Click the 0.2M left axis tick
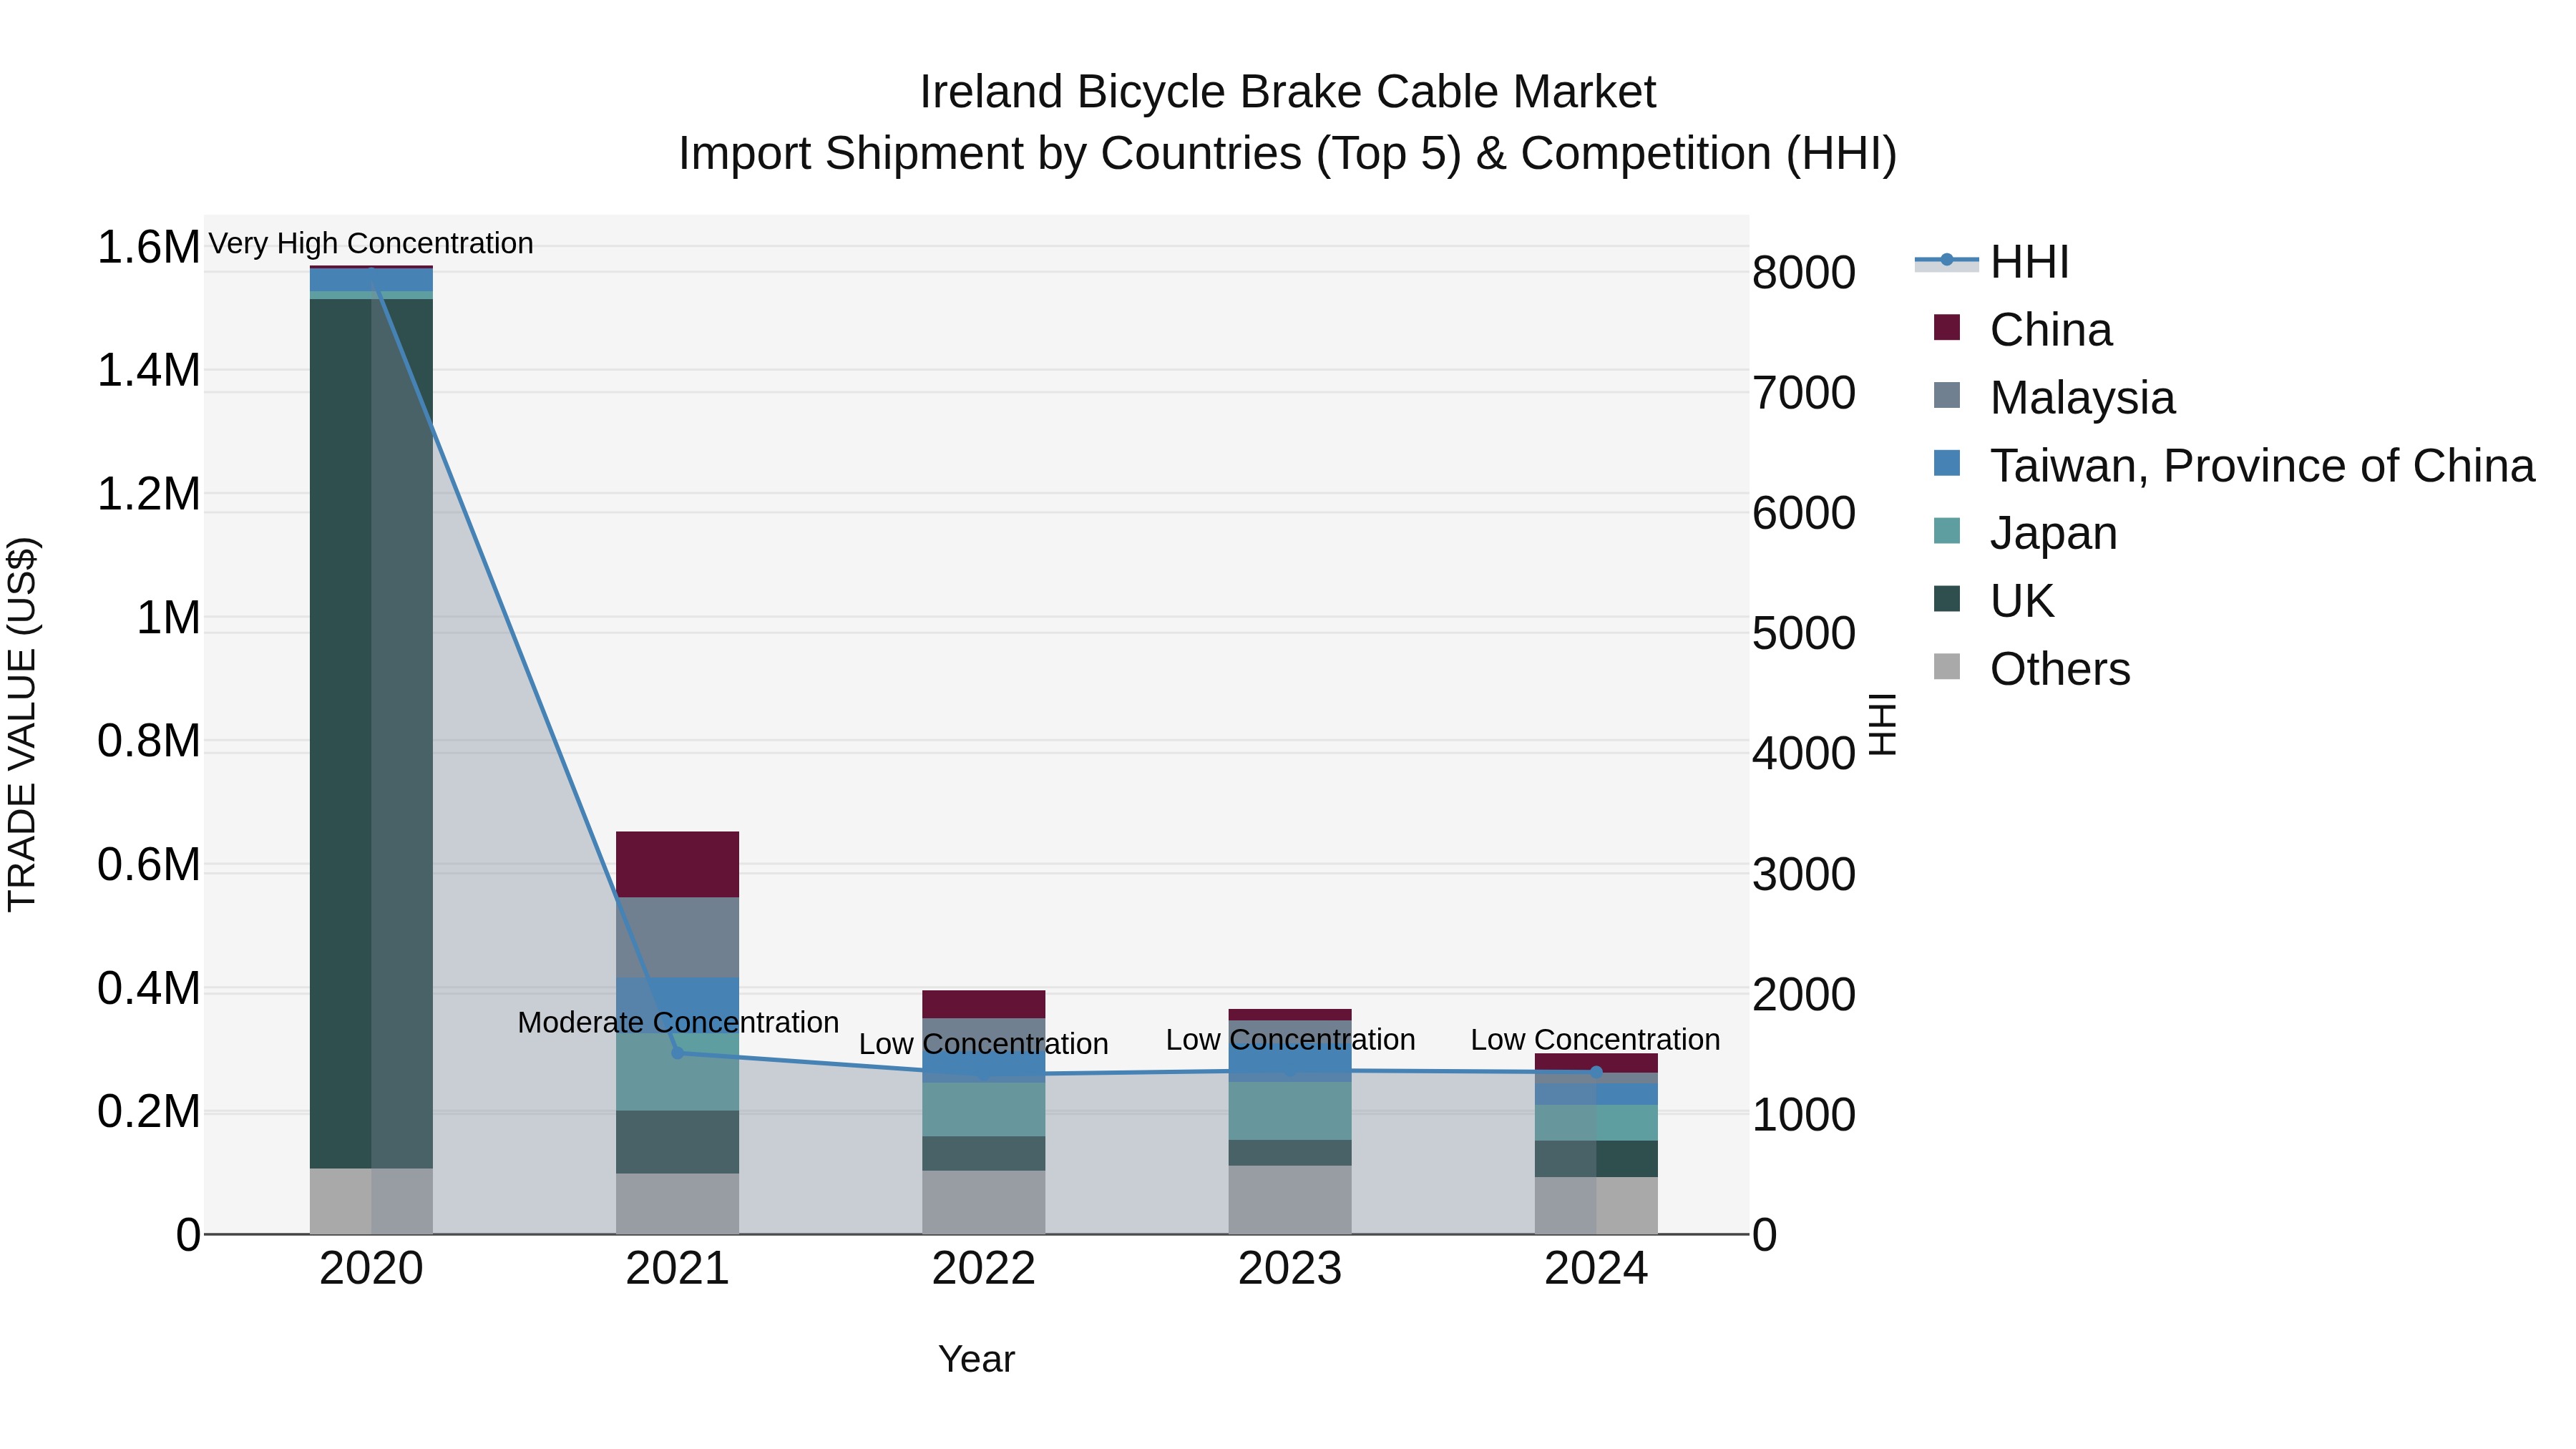 coord(149,1112)
